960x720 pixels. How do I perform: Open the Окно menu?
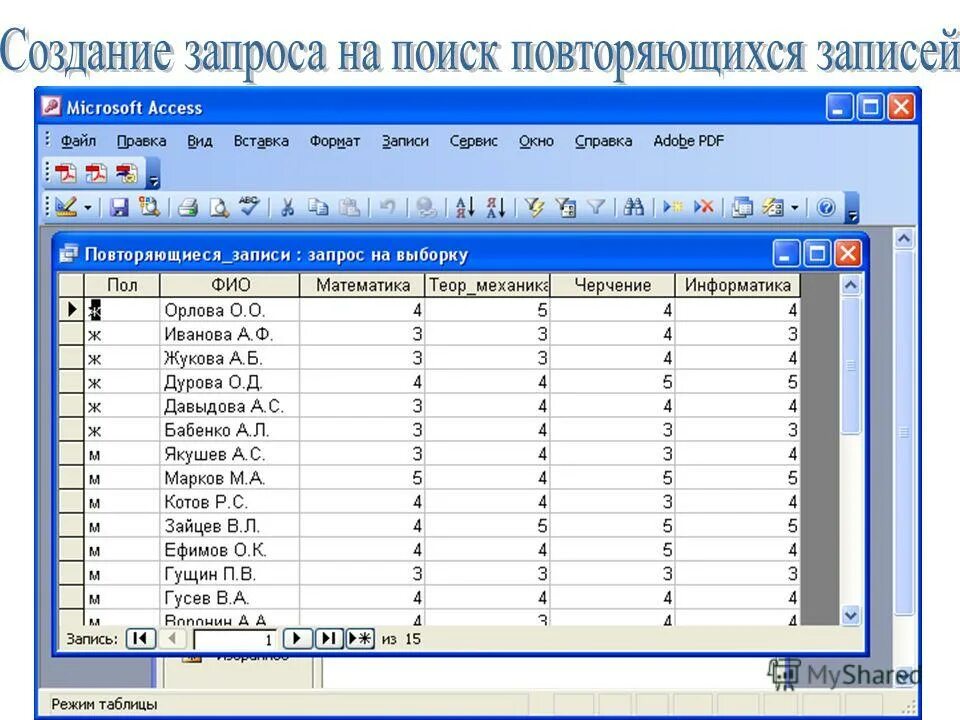(536, 141)
